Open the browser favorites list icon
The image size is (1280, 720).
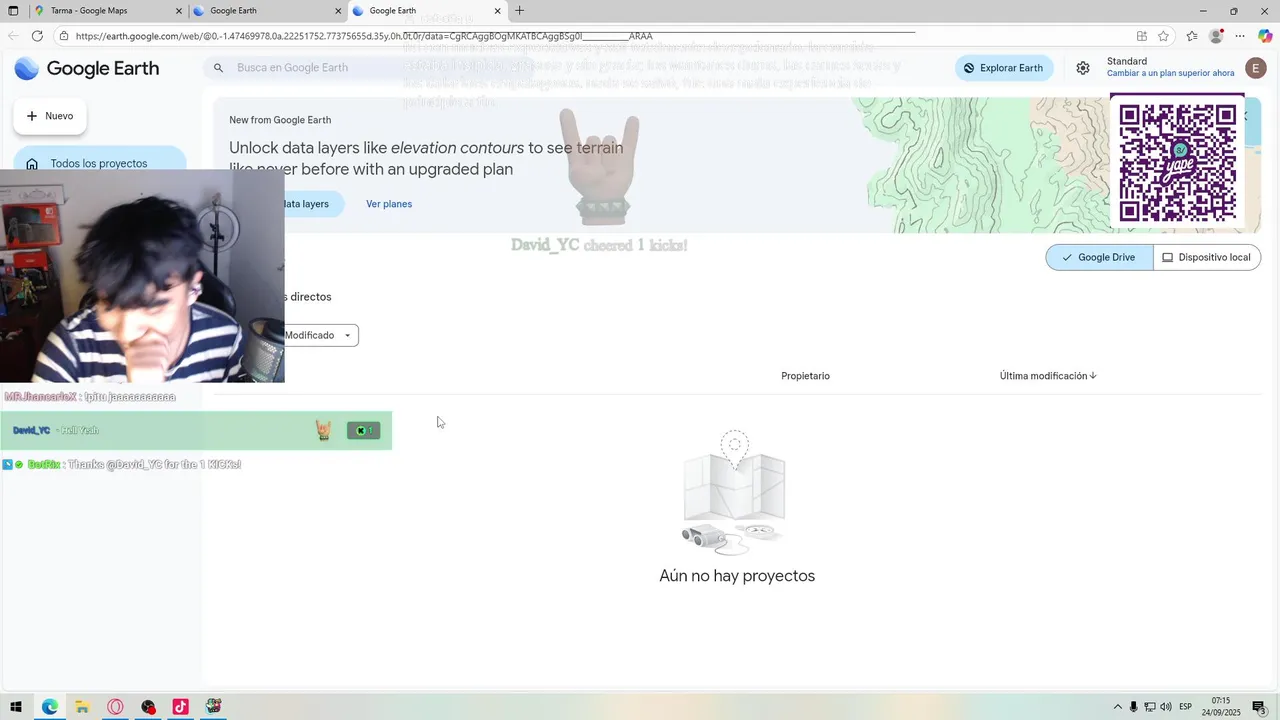coord(1192,36)
